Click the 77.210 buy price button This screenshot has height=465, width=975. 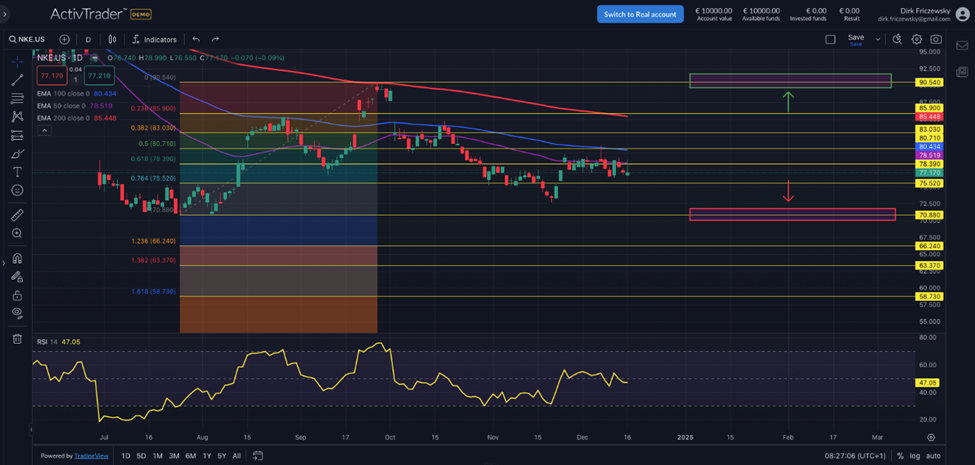click(96, 75)
